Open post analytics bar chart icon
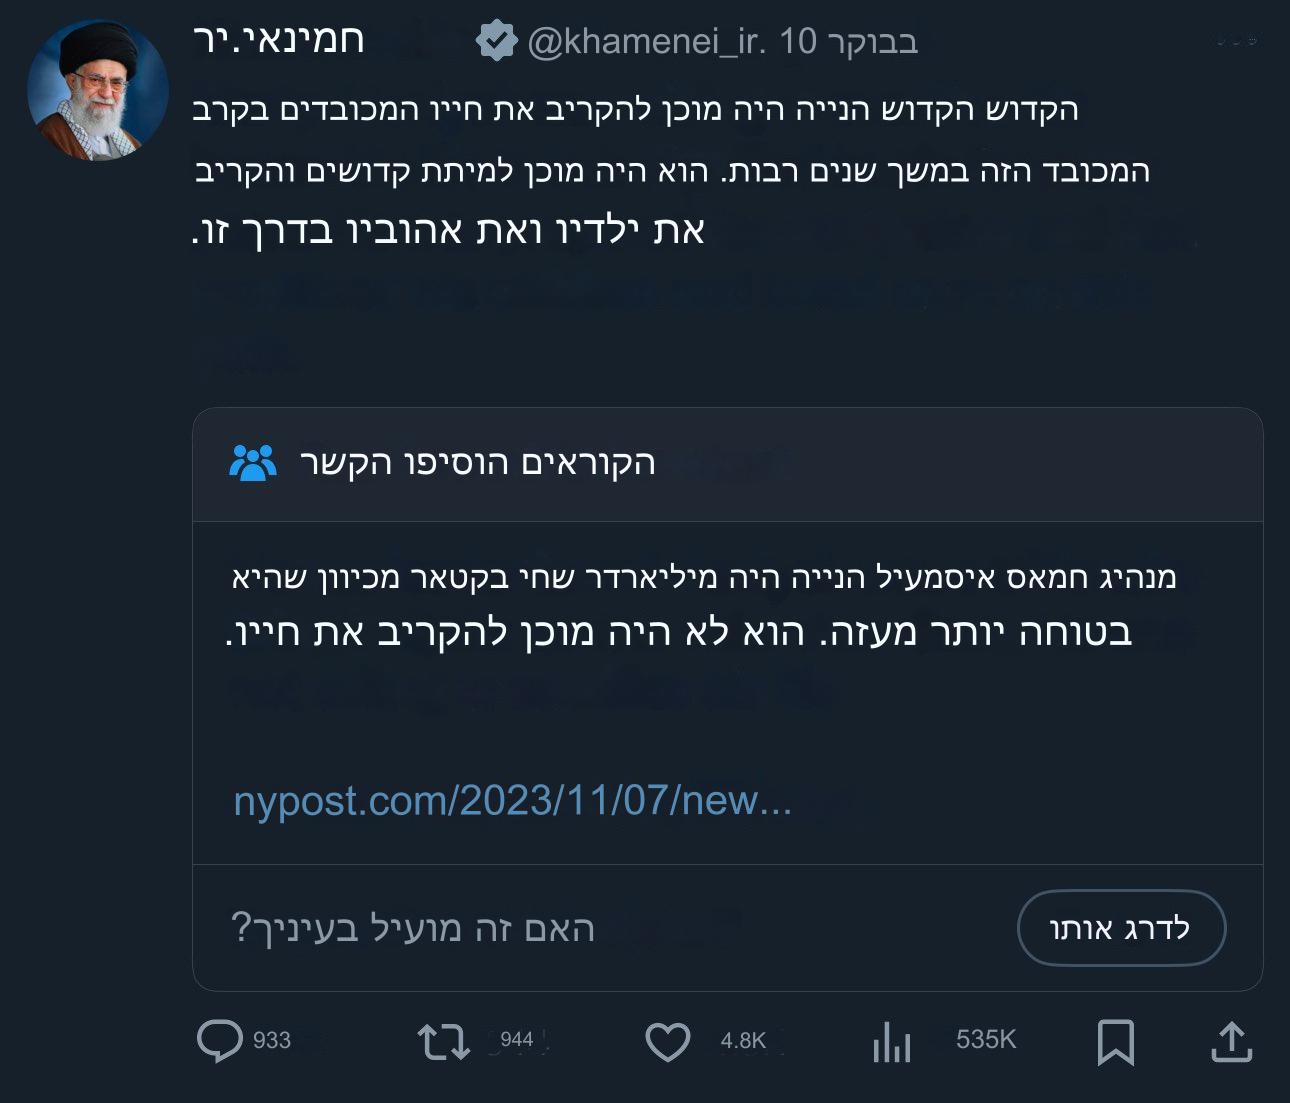The image size is (1290, 1103). click(891, 1042)
